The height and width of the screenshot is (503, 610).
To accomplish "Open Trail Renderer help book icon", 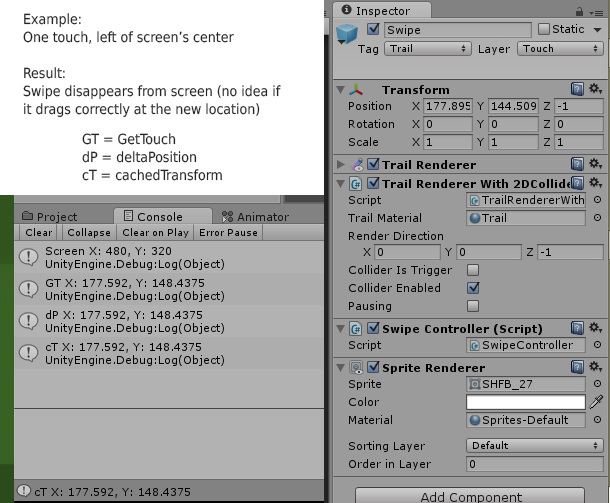I will click(577, 164).
